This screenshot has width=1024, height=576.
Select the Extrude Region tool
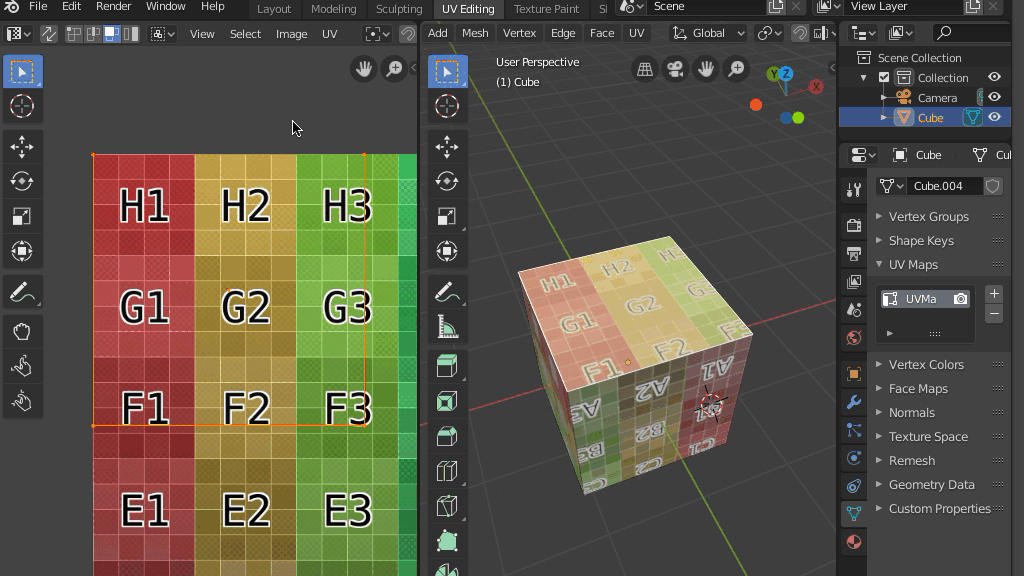click(447, 365)
